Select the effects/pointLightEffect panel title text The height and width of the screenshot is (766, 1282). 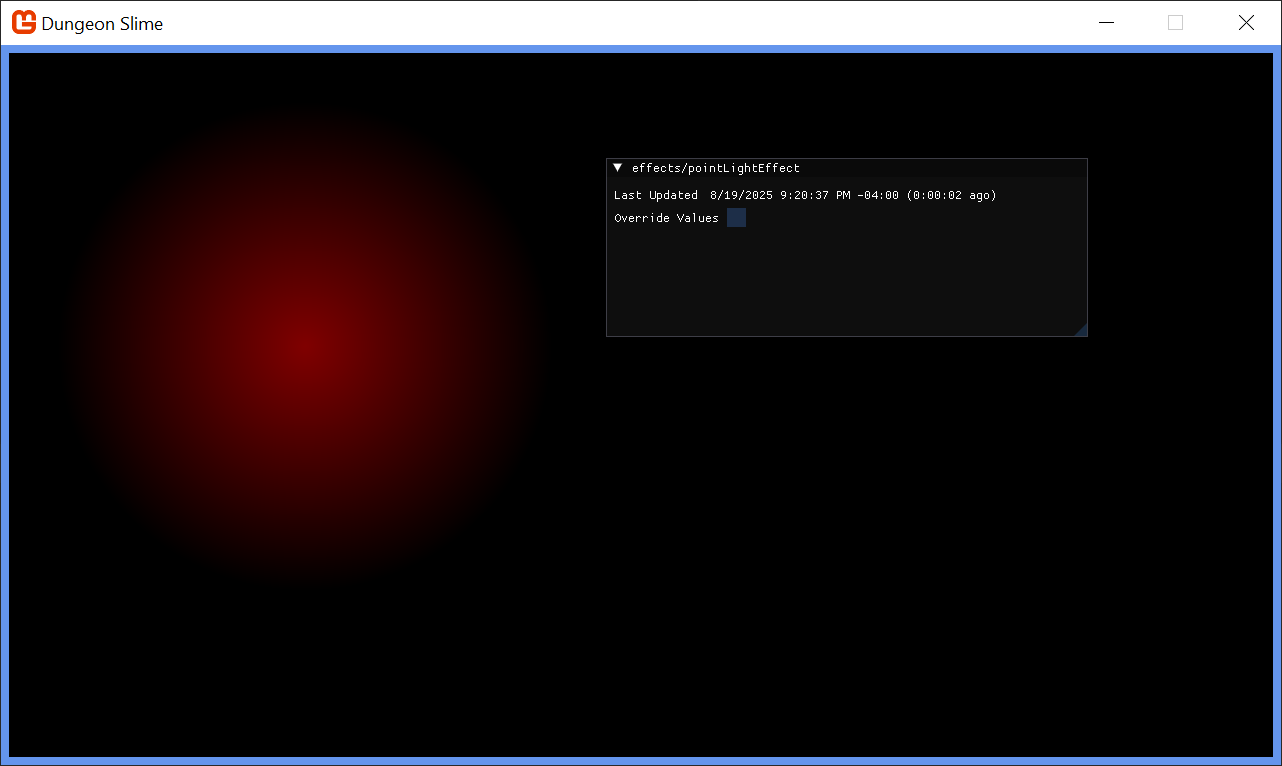[715, 168]
